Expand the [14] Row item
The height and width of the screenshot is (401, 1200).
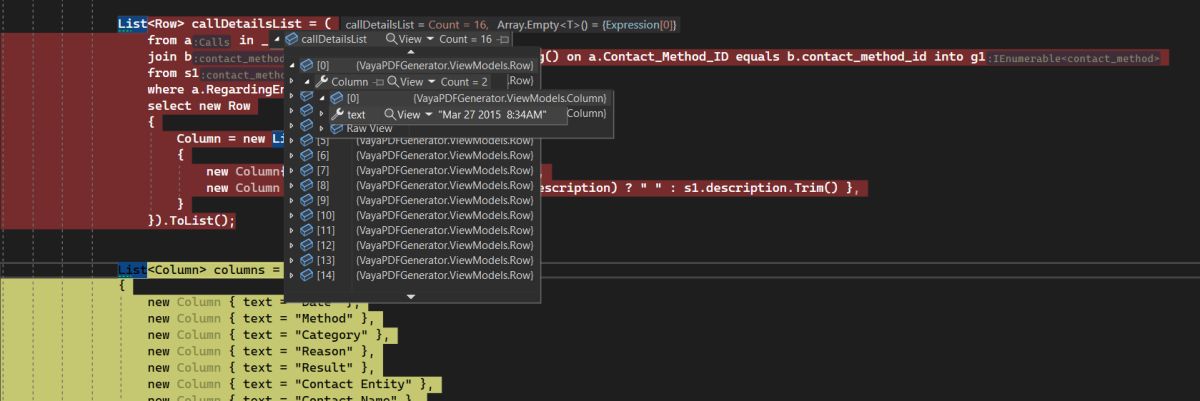pos(292,275)
